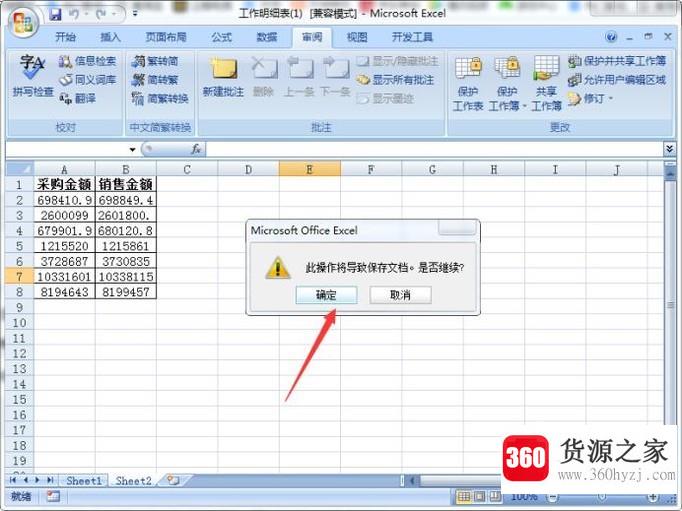Switch to 页面布局 tab
682x511 pixels.
pos(166,37)
